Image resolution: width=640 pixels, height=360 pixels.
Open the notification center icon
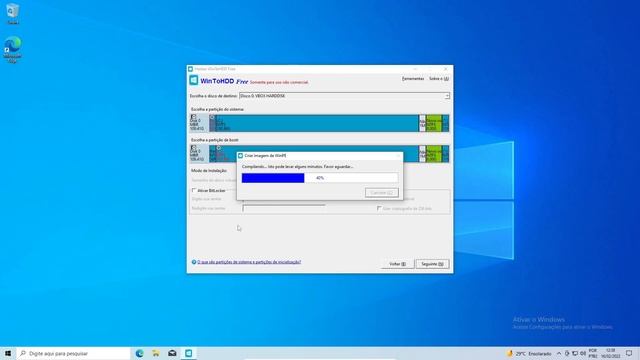point(629,353)
